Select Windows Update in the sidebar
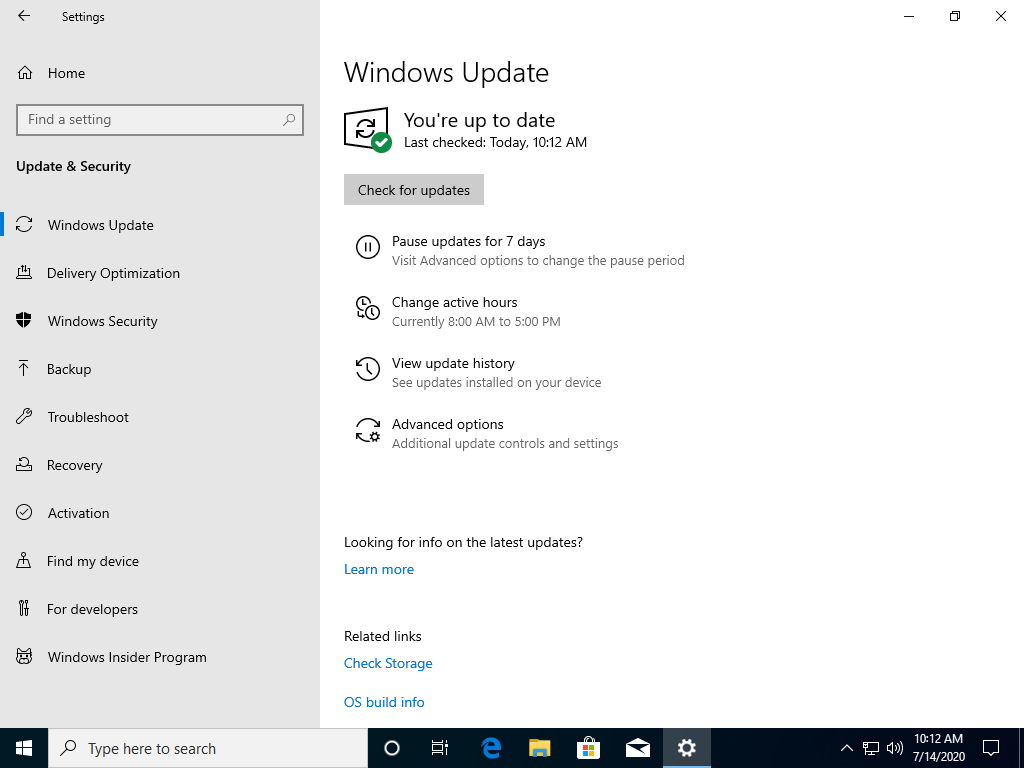Screen dimensions: 1024x768 pyautogui.click(x=160, y=225)
